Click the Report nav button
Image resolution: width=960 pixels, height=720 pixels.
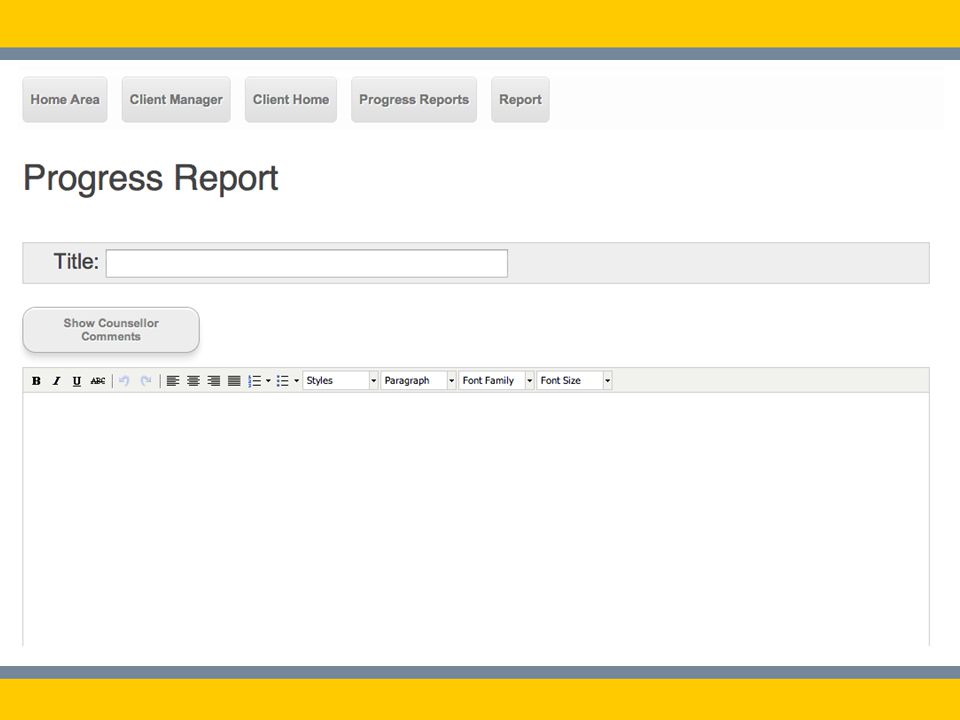click(x=520, y=100)
